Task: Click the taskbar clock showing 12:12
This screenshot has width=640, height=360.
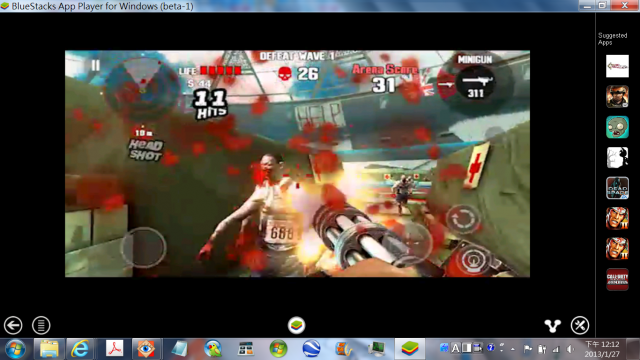Action: pyautogui.click(x=602, y=349)
